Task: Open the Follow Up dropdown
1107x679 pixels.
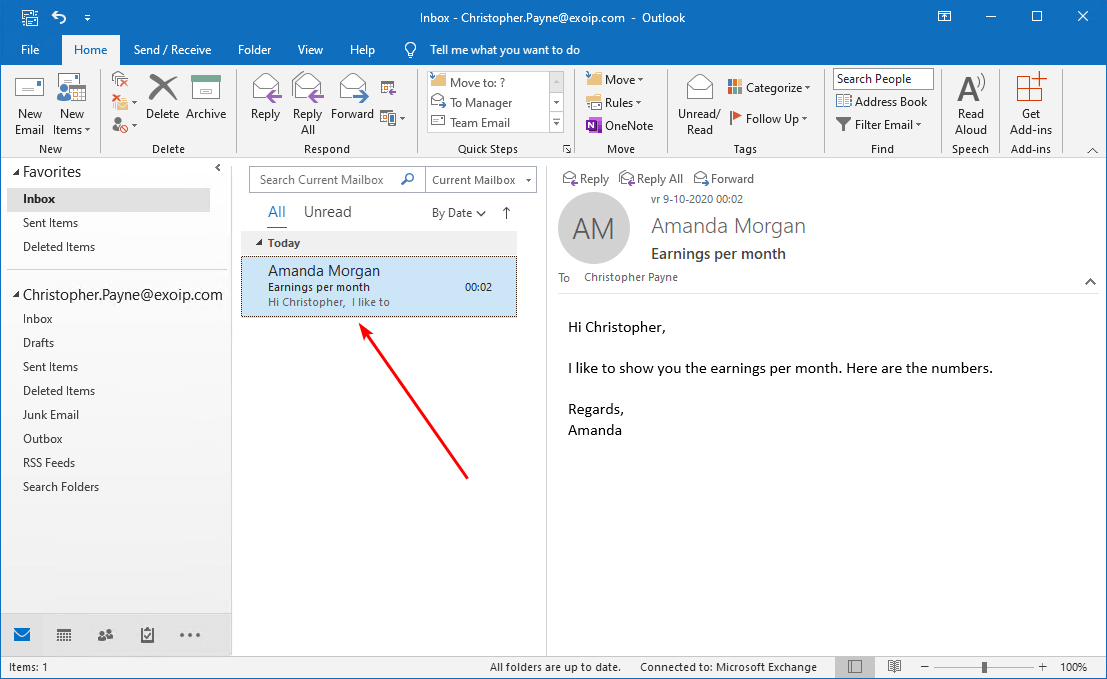Action: pyautogui.click(x=769, y=118)
